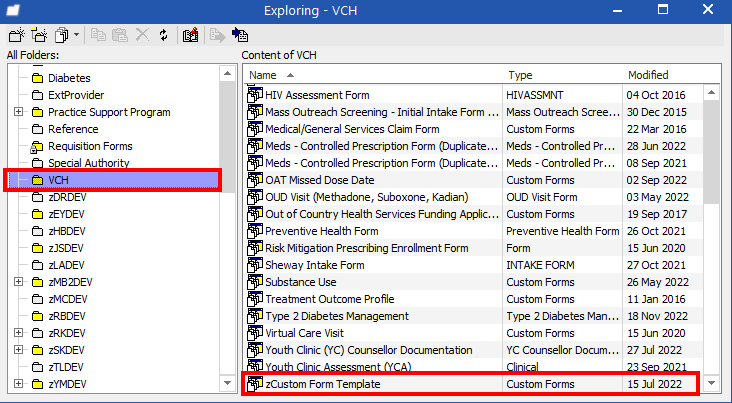Select the zJSDEV folder

click(66, 248)
